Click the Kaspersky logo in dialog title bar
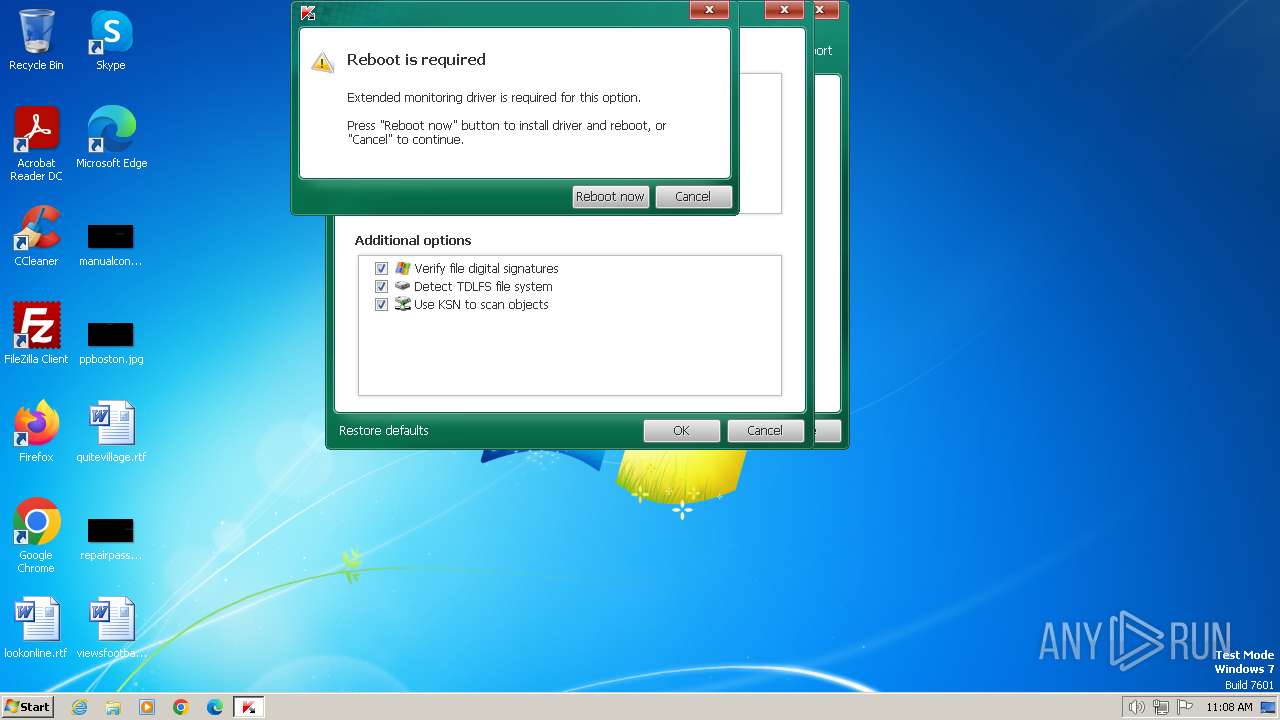The height and width of the screenshot is (720, 1280). [308, 12]
